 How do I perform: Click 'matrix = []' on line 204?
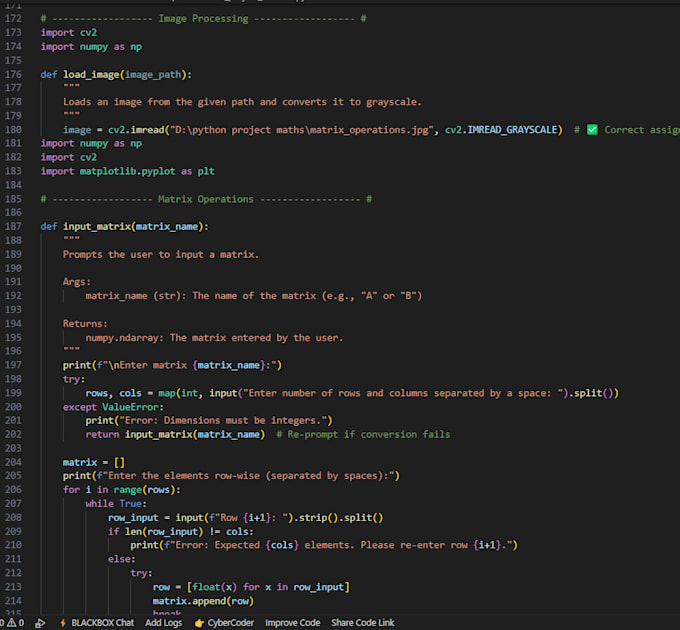pos(94,462)
